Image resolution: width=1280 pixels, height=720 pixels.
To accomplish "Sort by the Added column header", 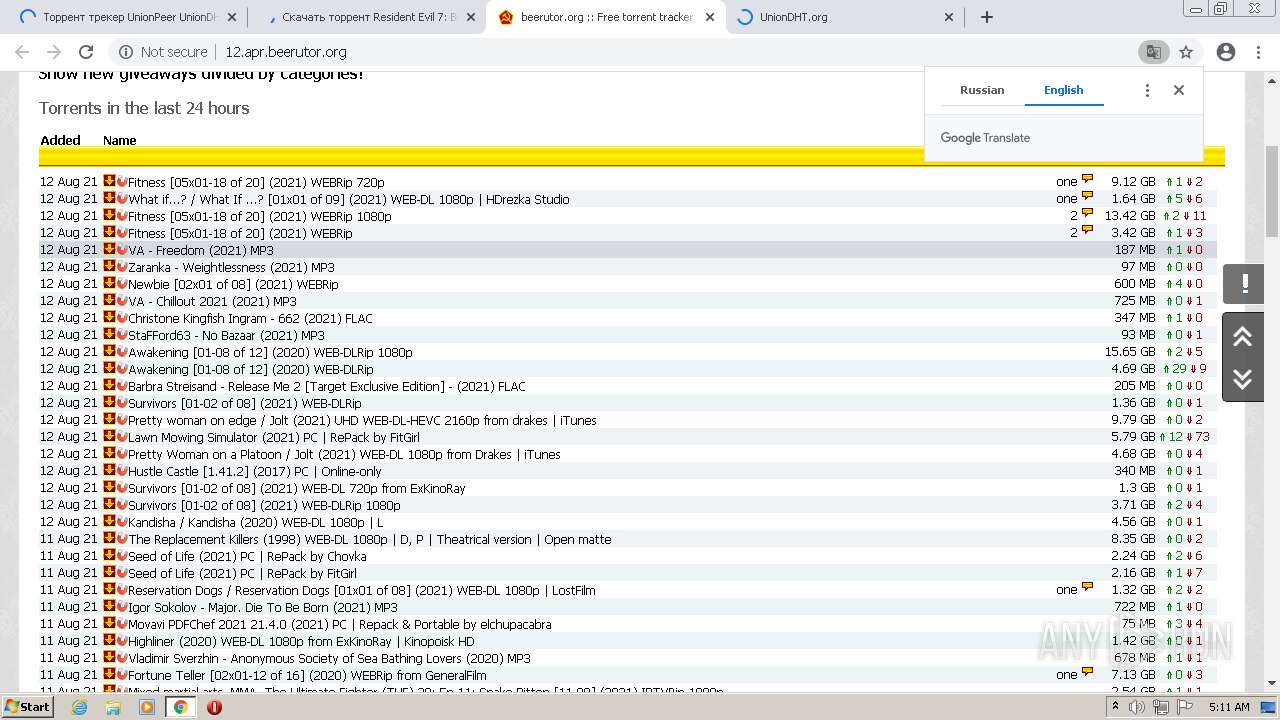I will coord(60,140).
